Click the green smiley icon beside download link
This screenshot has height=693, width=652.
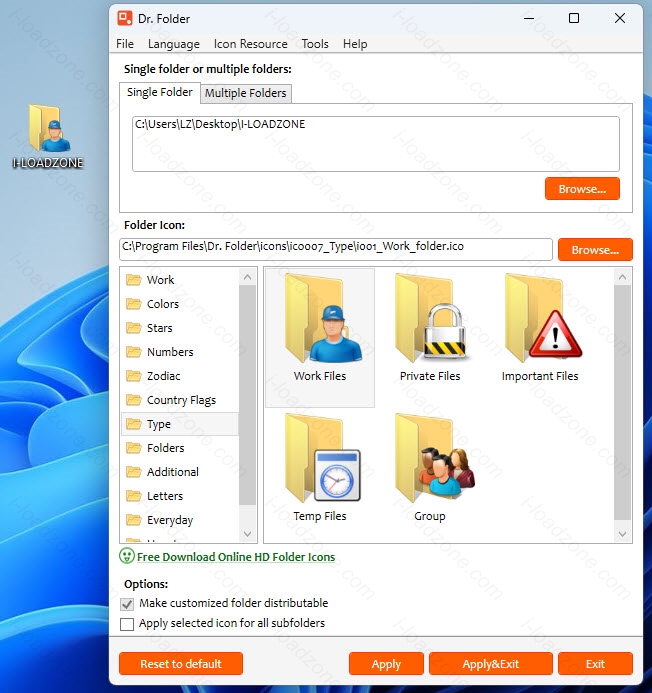click(x=127, y=556)
